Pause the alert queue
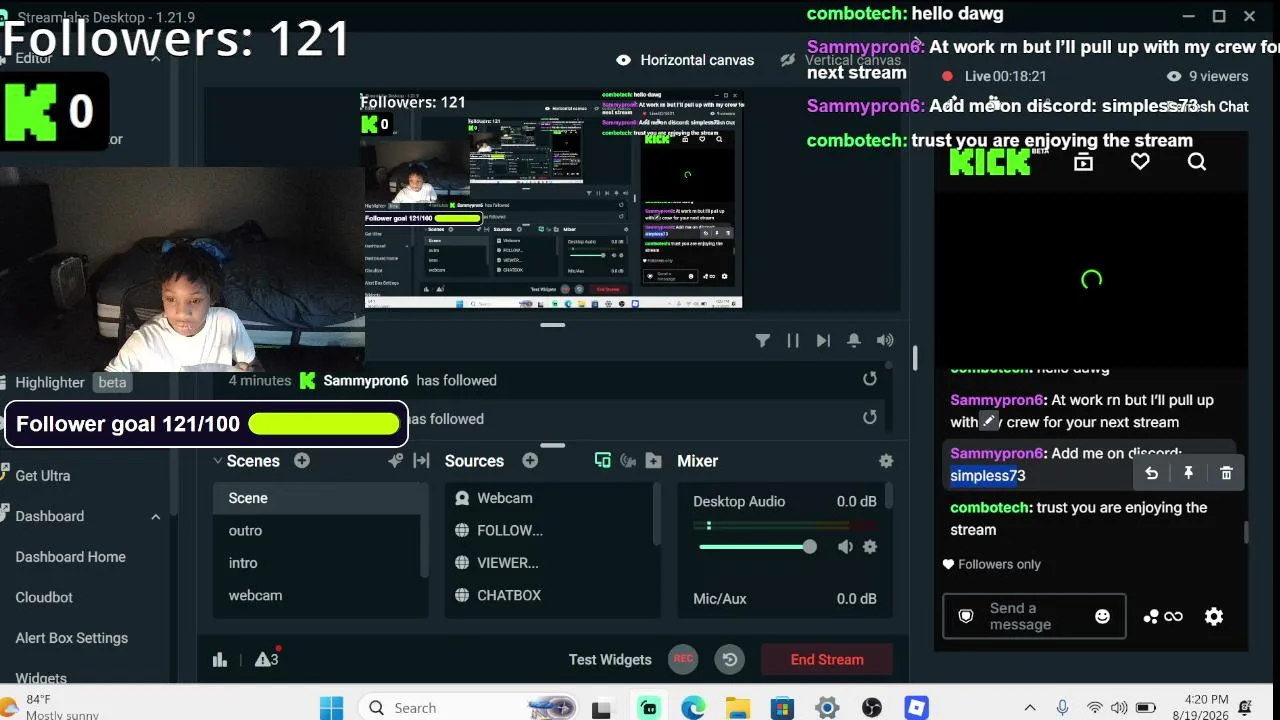Viewport: 1280px width, 720px height. (x=793, y=341)
